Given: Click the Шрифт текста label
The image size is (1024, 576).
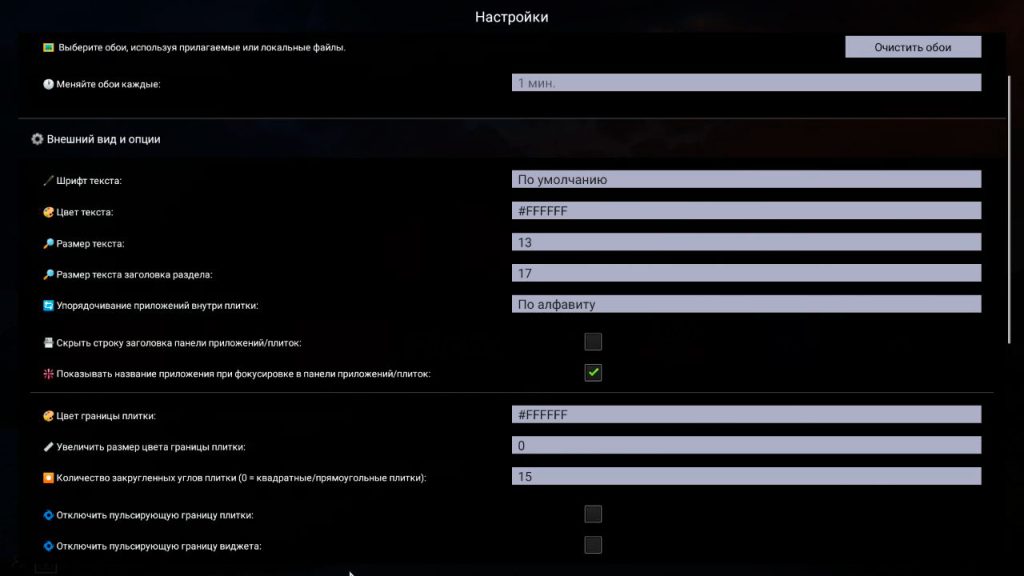Looking at the screenshot, I should (89, 180).
